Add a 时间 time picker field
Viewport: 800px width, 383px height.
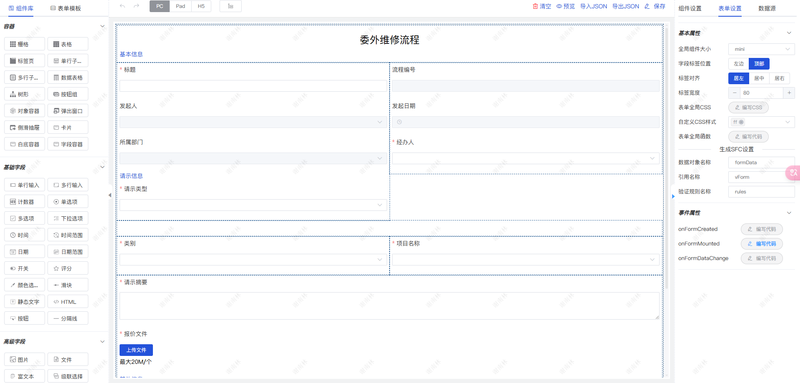click(24, 235)
